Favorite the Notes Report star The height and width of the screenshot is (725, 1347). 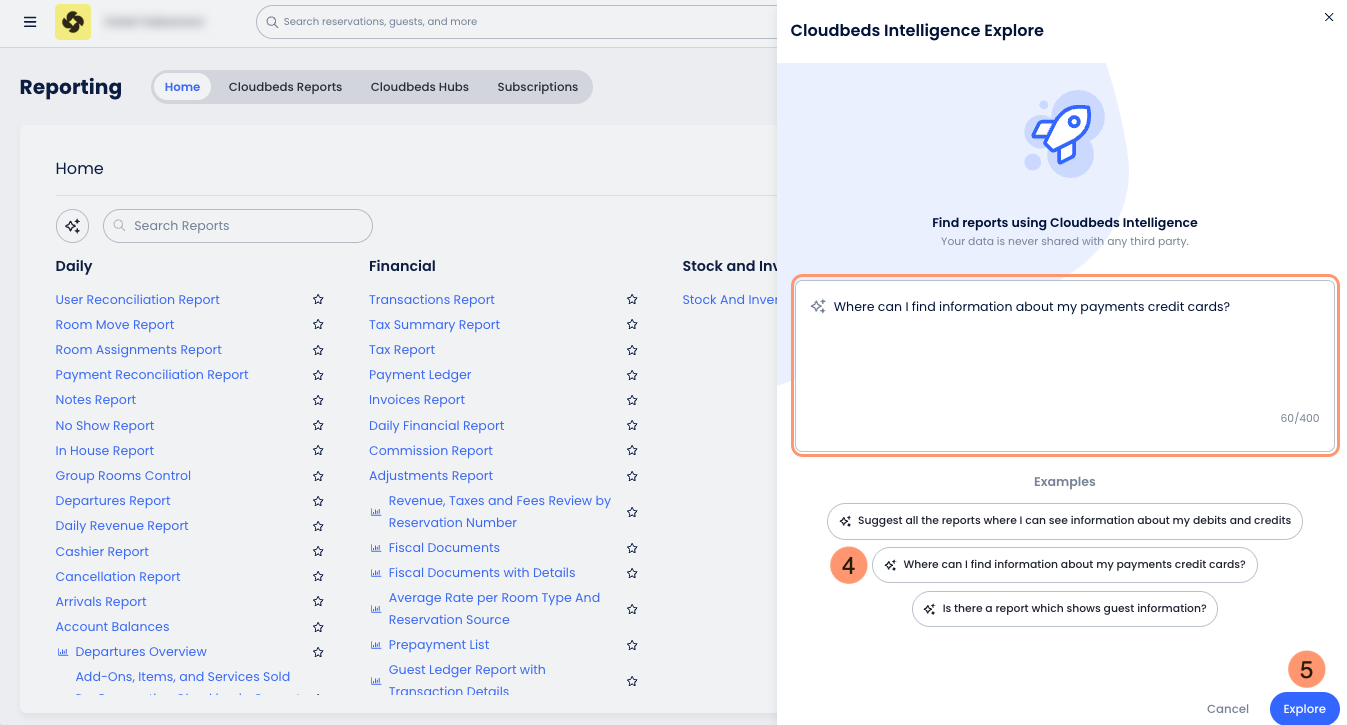[318, 400]
